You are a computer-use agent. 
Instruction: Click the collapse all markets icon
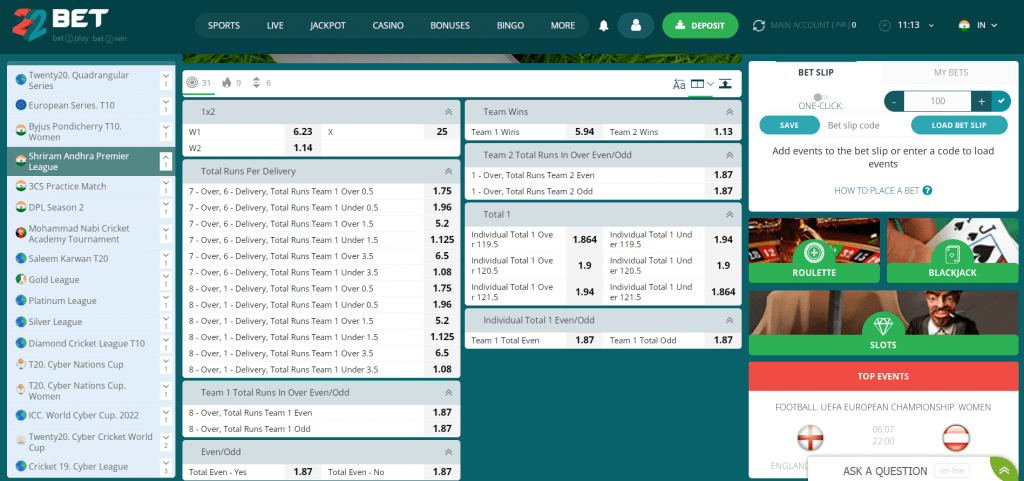pyautogui.click(x=724, y=84)
